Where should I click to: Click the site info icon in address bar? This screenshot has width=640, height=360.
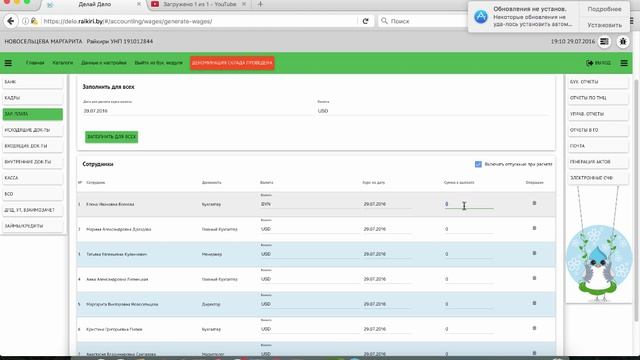25,21
